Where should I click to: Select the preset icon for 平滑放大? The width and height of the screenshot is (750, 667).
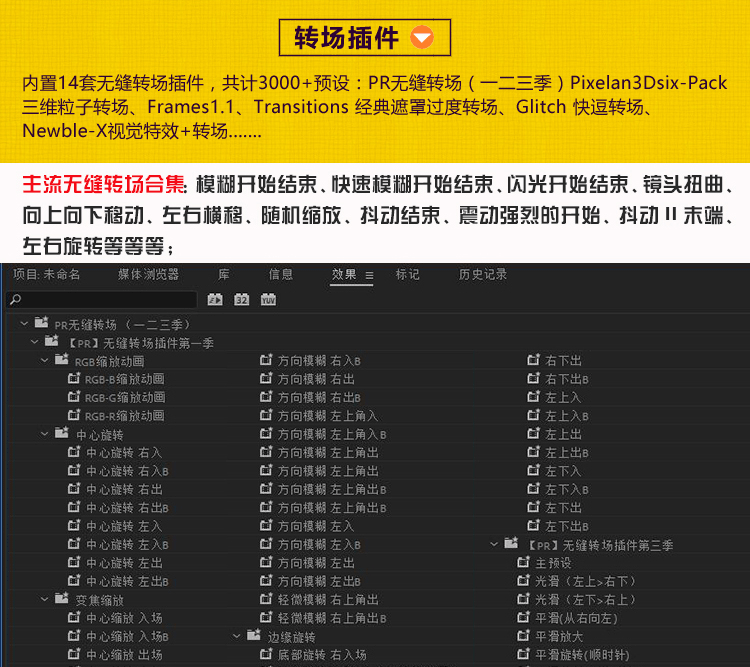pos(524,635)
